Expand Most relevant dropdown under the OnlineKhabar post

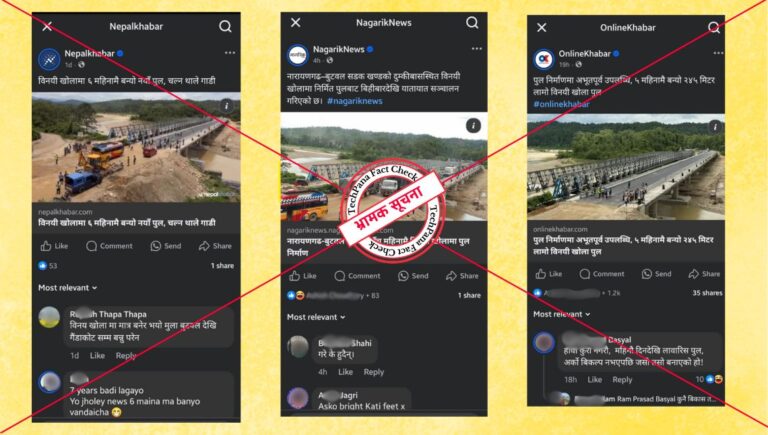tap(562, 314)
